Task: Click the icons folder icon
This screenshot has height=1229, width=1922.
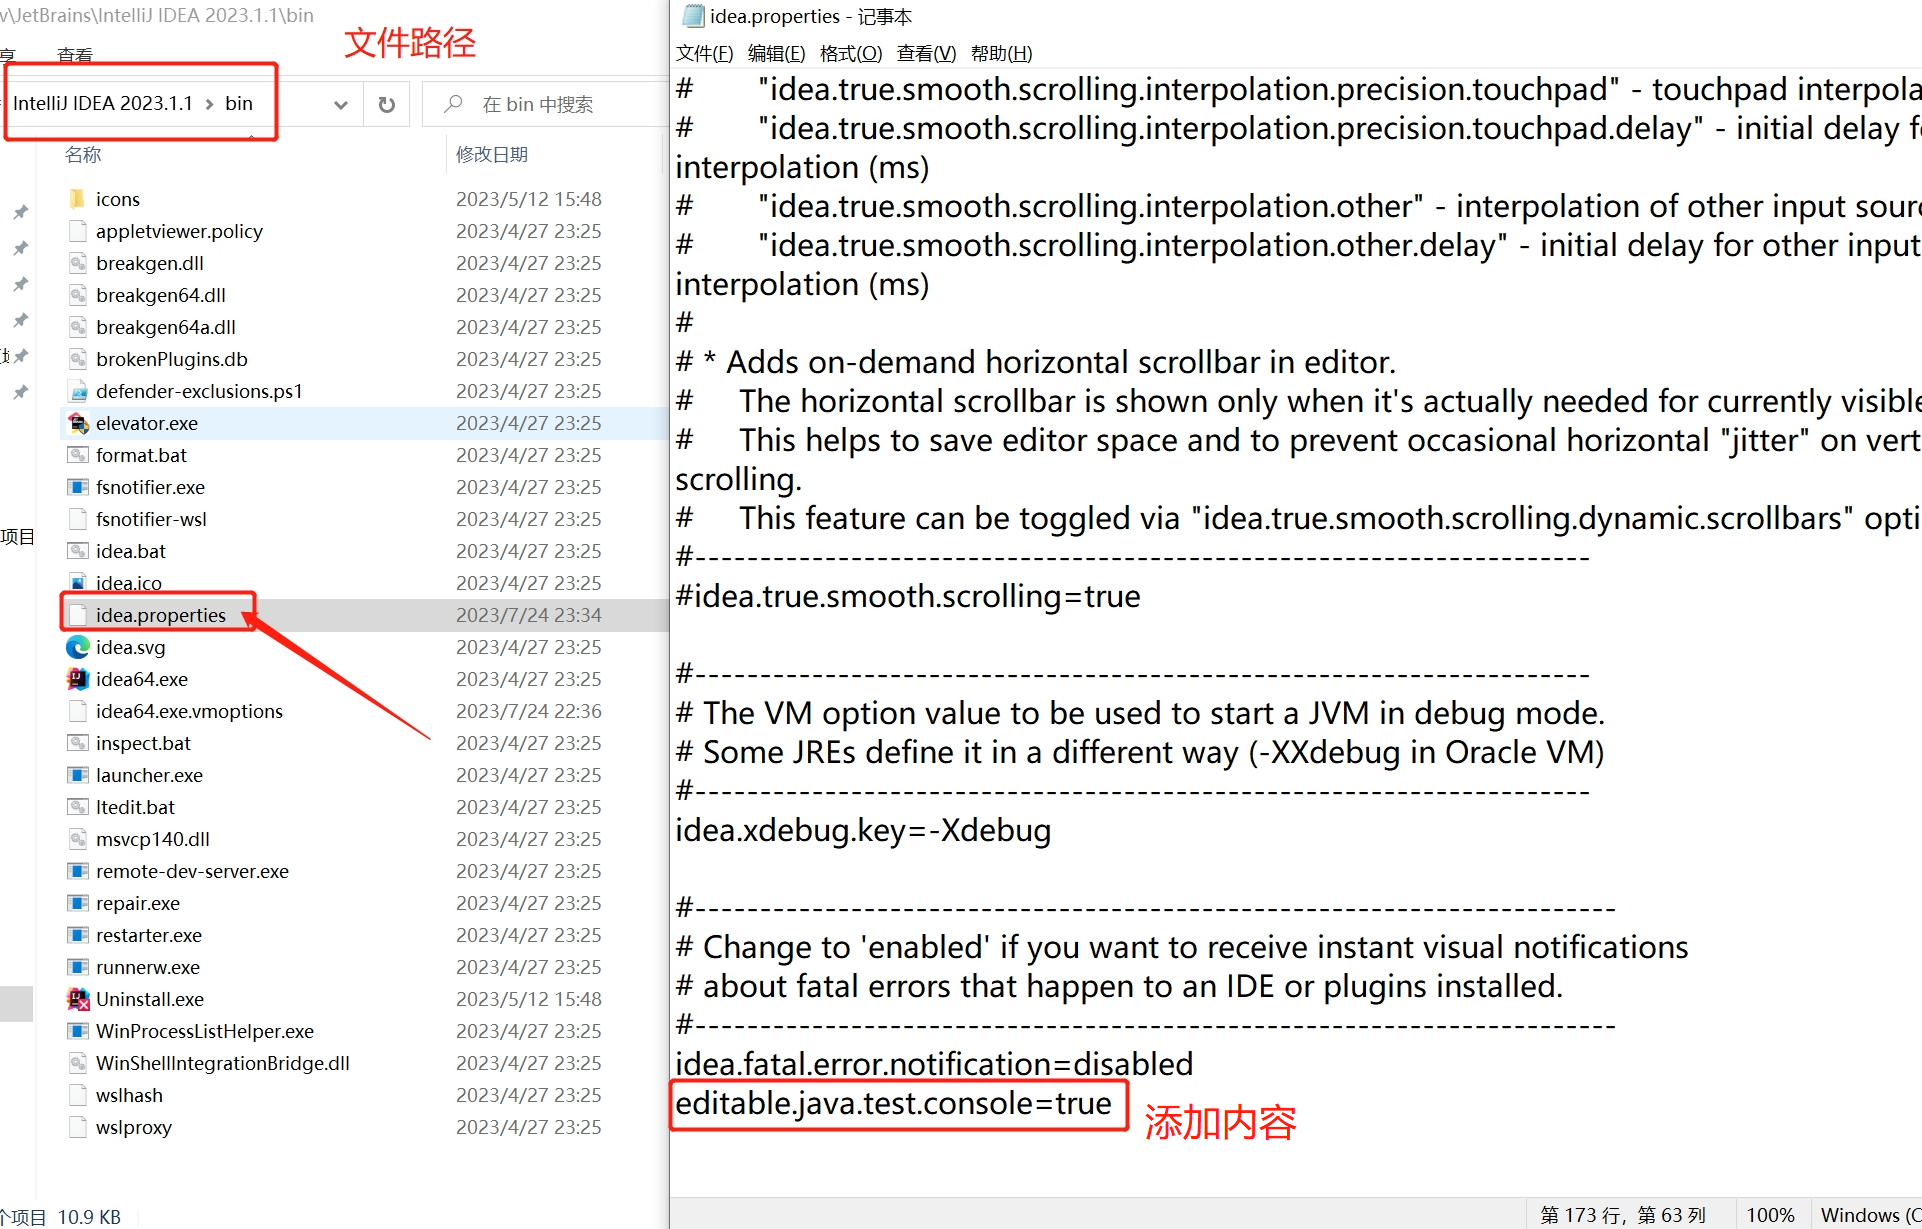Action: tap(78, 199)
